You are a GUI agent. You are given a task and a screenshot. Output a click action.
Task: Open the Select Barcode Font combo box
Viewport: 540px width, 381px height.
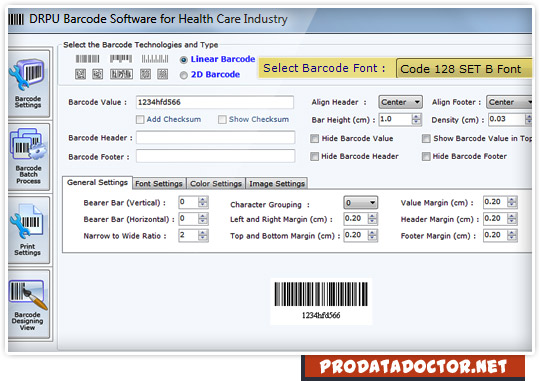coord(464,69)
